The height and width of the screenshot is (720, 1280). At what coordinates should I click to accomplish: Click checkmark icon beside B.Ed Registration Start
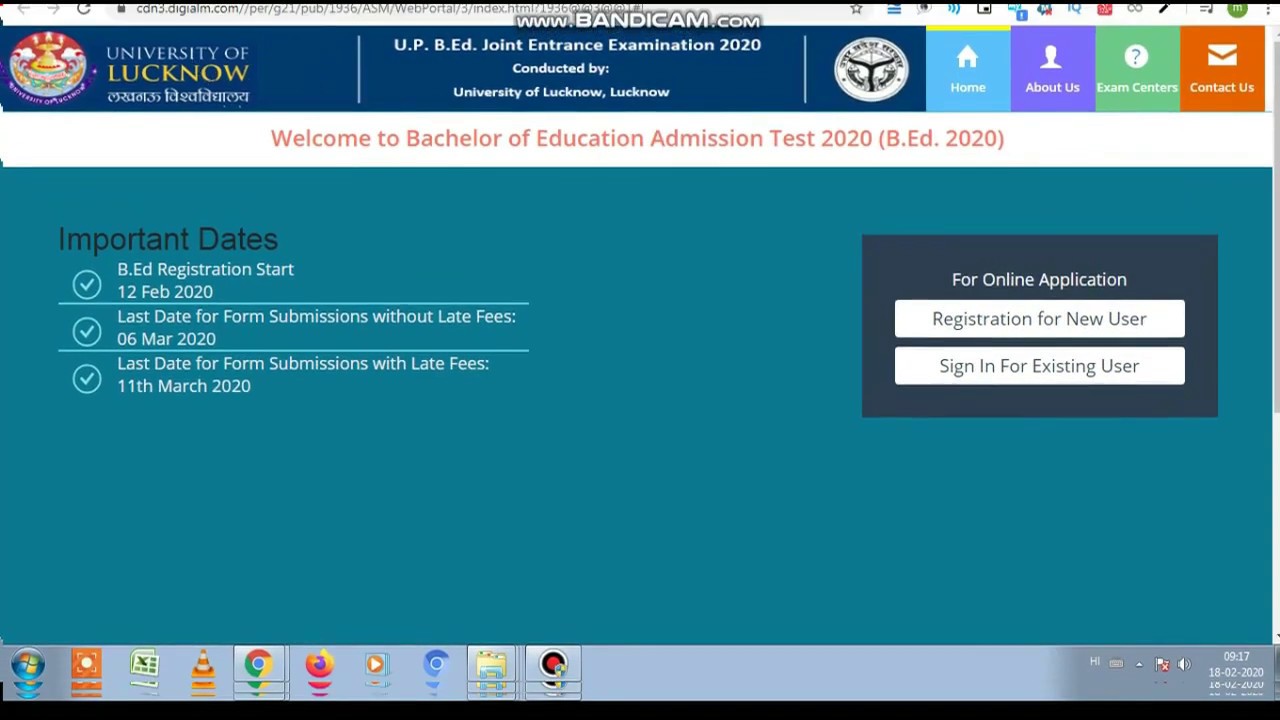[87, 285]
